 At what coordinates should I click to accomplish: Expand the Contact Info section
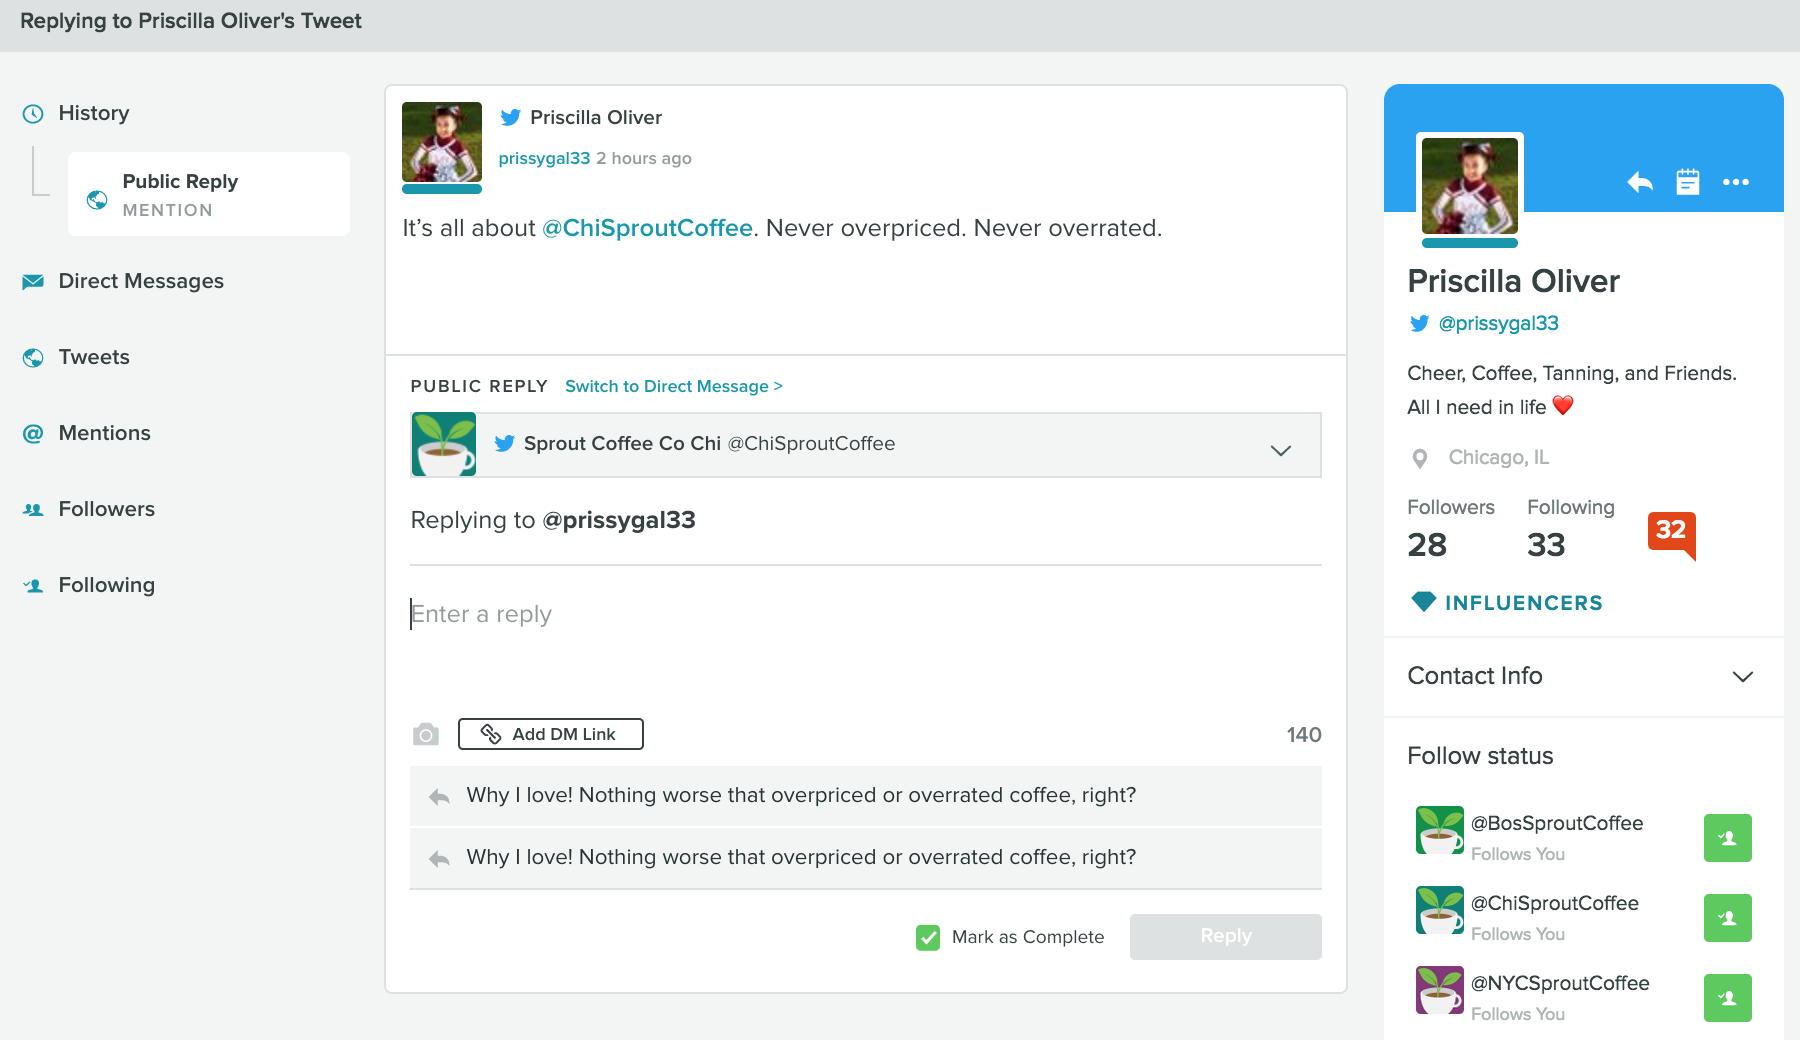point(1744,677)
